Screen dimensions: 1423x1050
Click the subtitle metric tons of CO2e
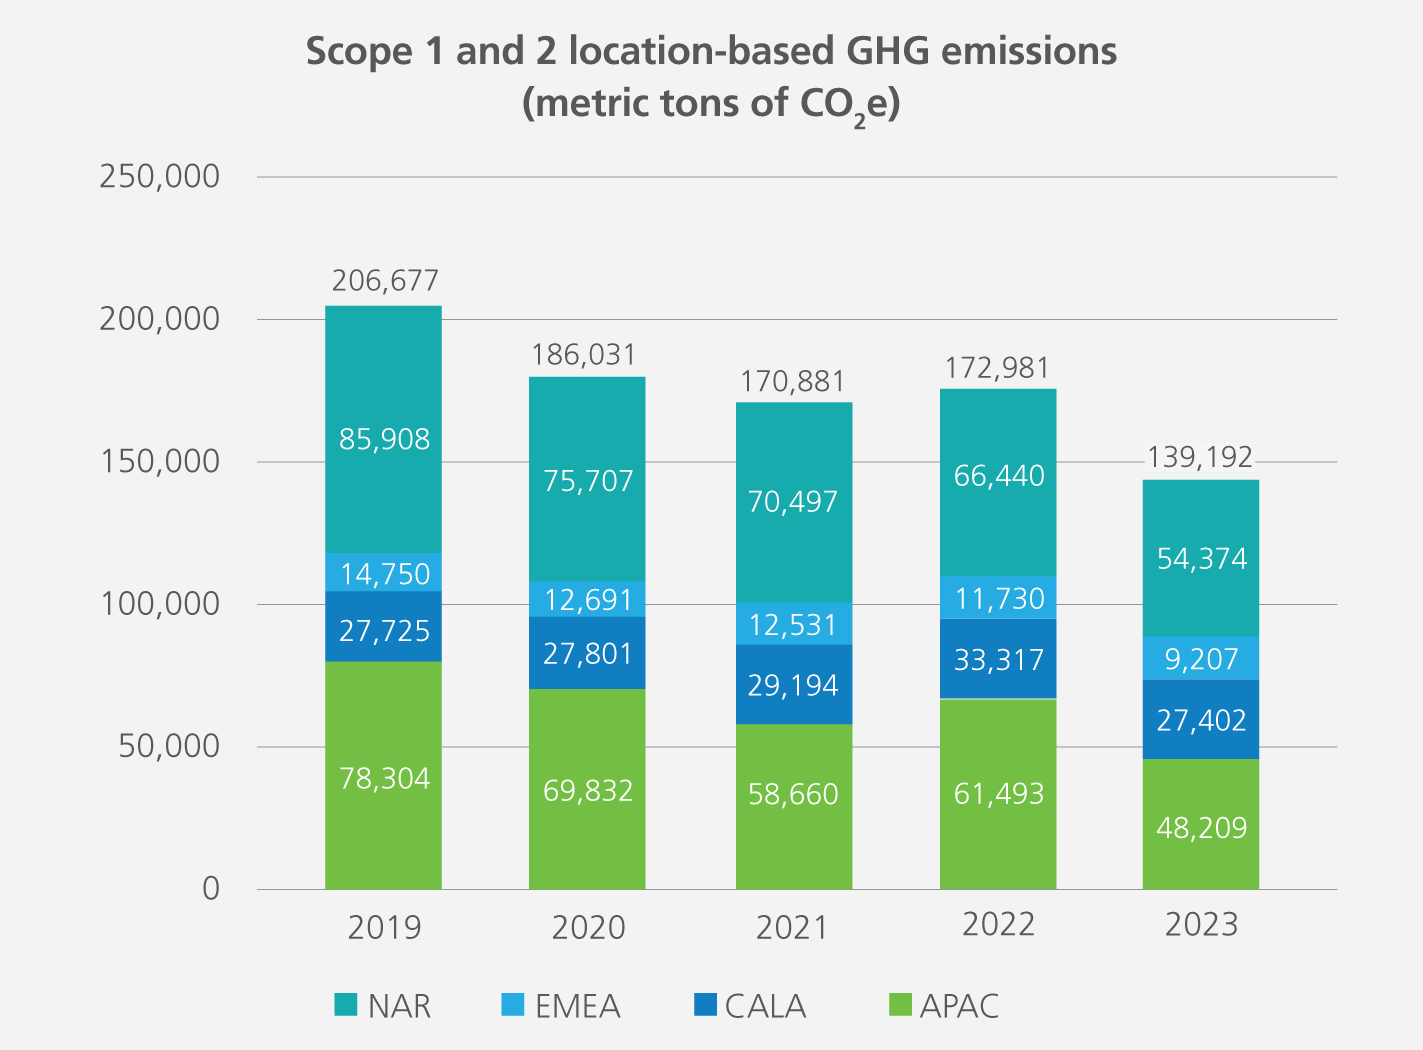[711, 105]
